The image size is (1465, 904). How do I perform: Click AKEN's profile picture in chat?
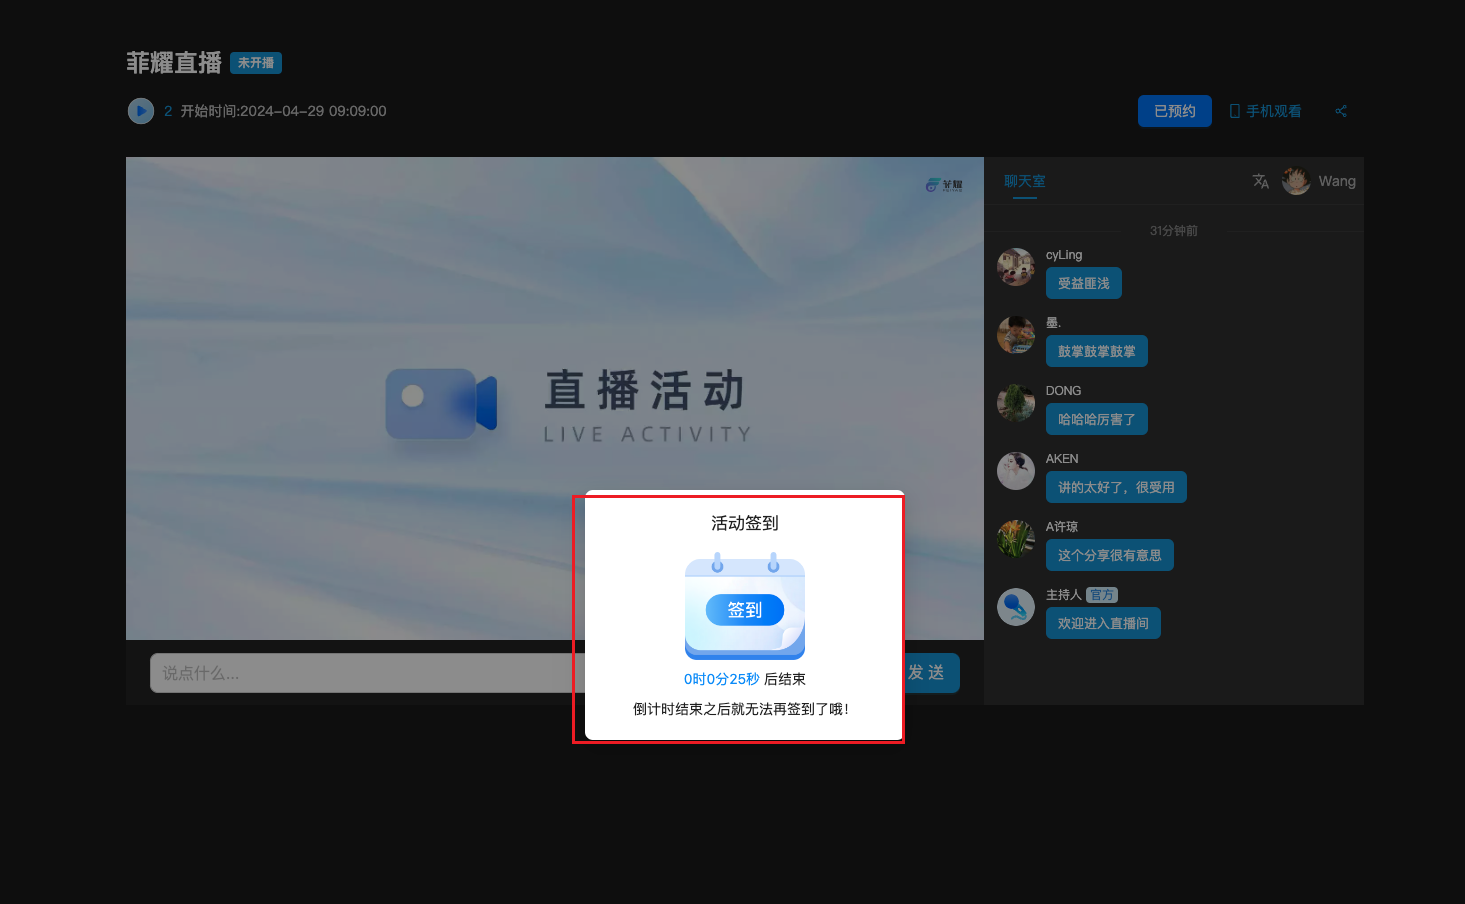pyautogui.click(x=1016, y=471)
